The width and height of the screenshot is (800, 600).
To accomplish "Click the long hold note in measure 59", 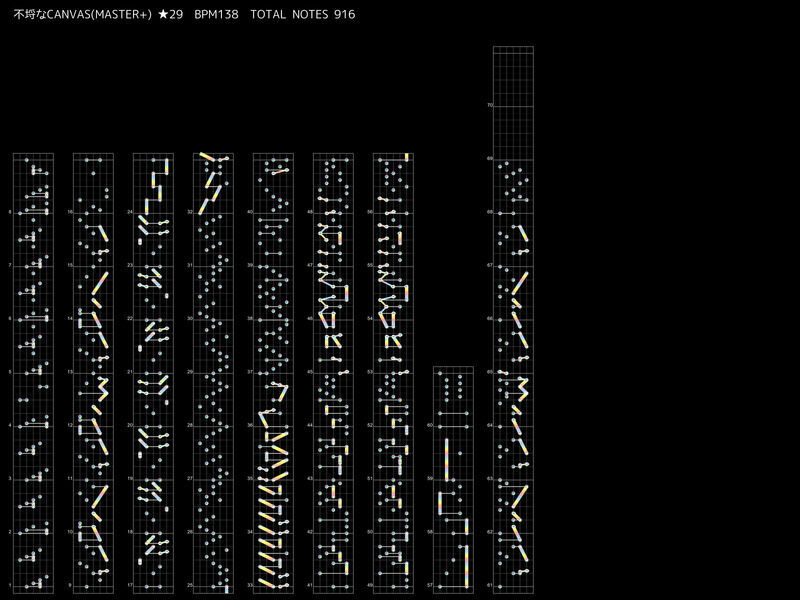I will pos(446,459).
